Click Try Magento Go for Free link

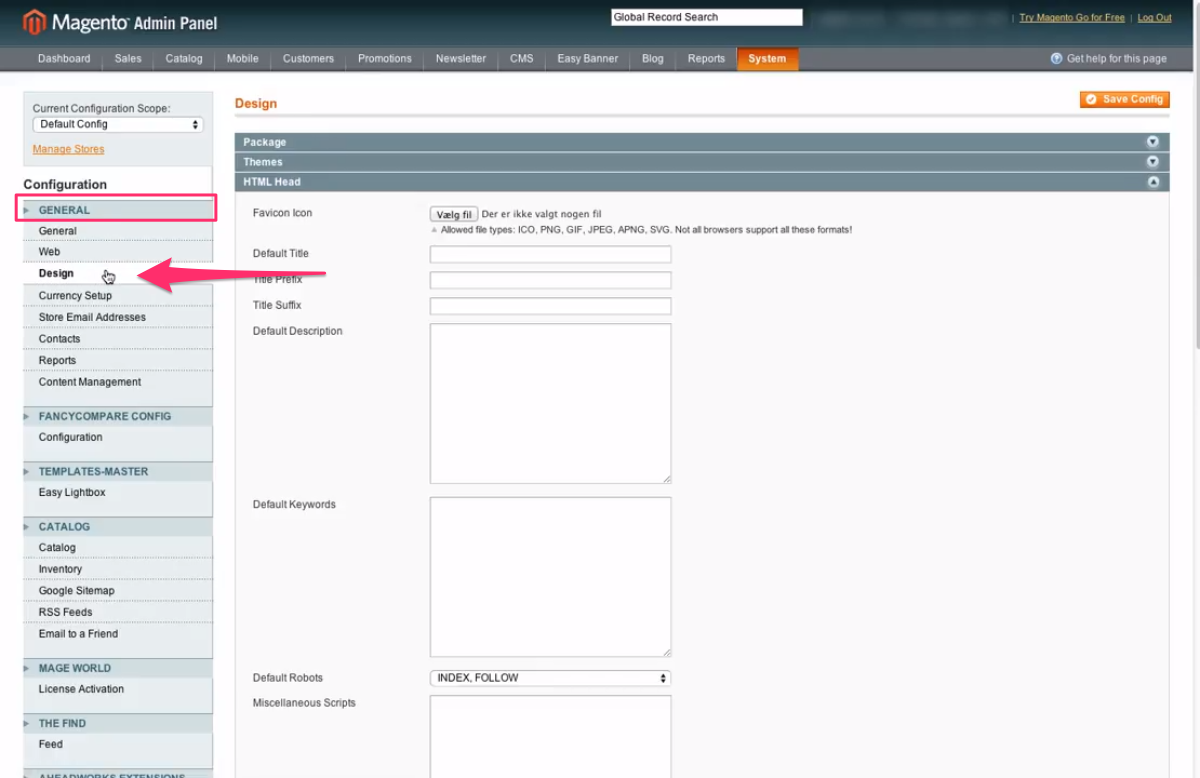coord(1072,18)
